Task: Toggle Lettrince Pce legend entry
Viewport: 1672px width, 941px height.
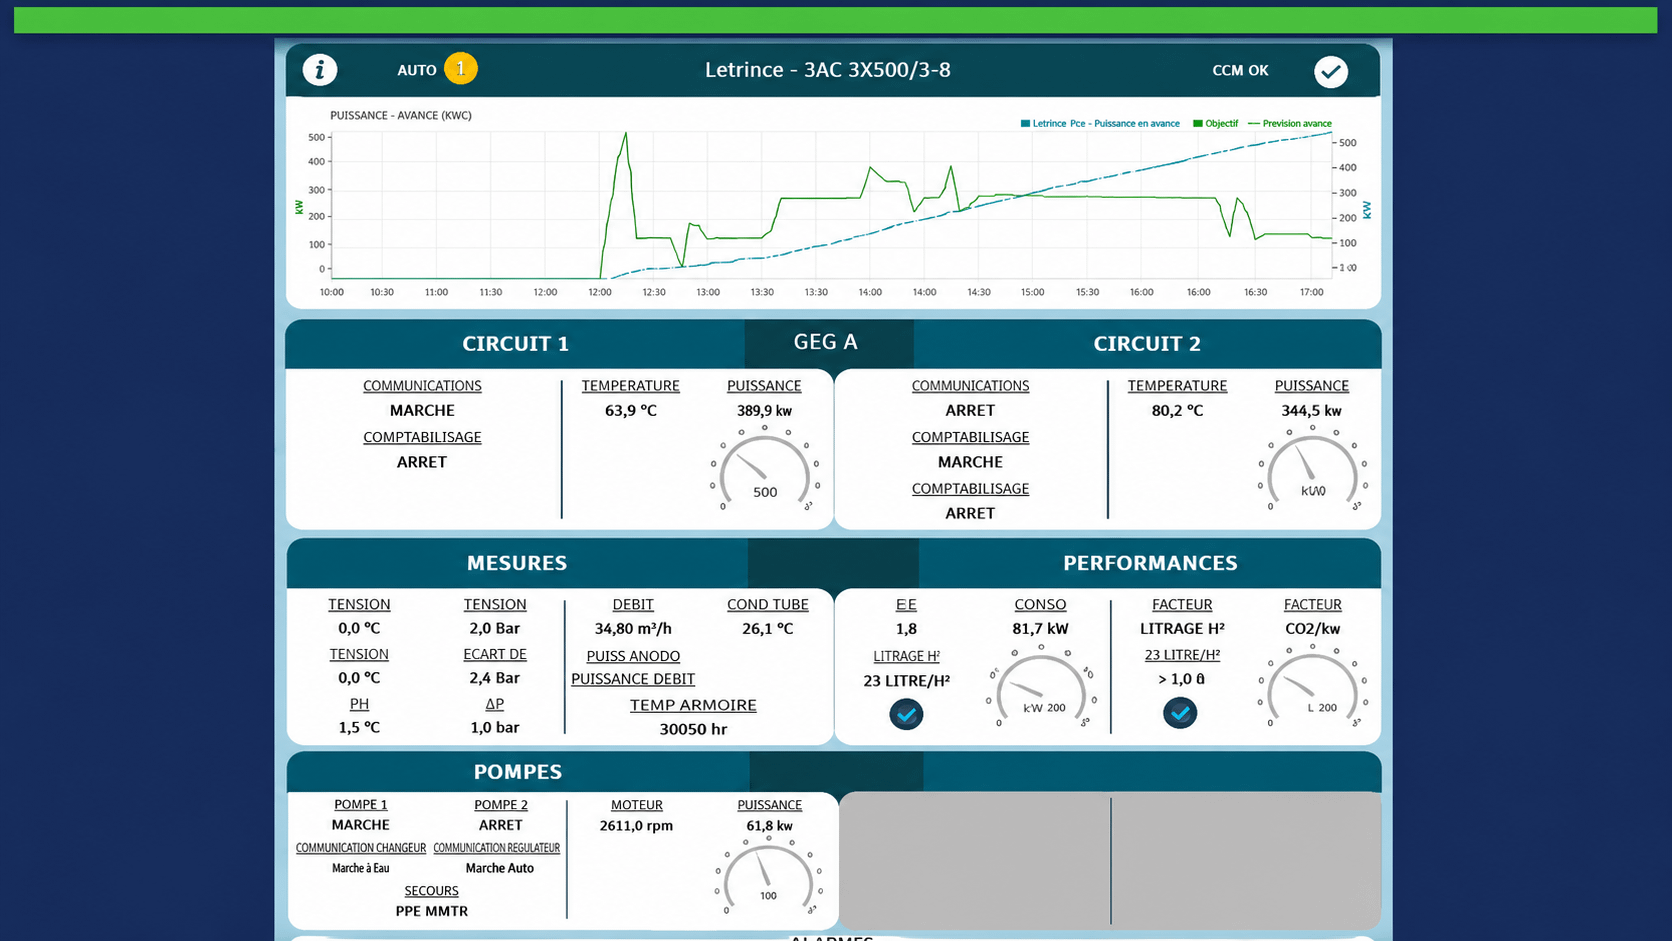Action: [1100, 124]
